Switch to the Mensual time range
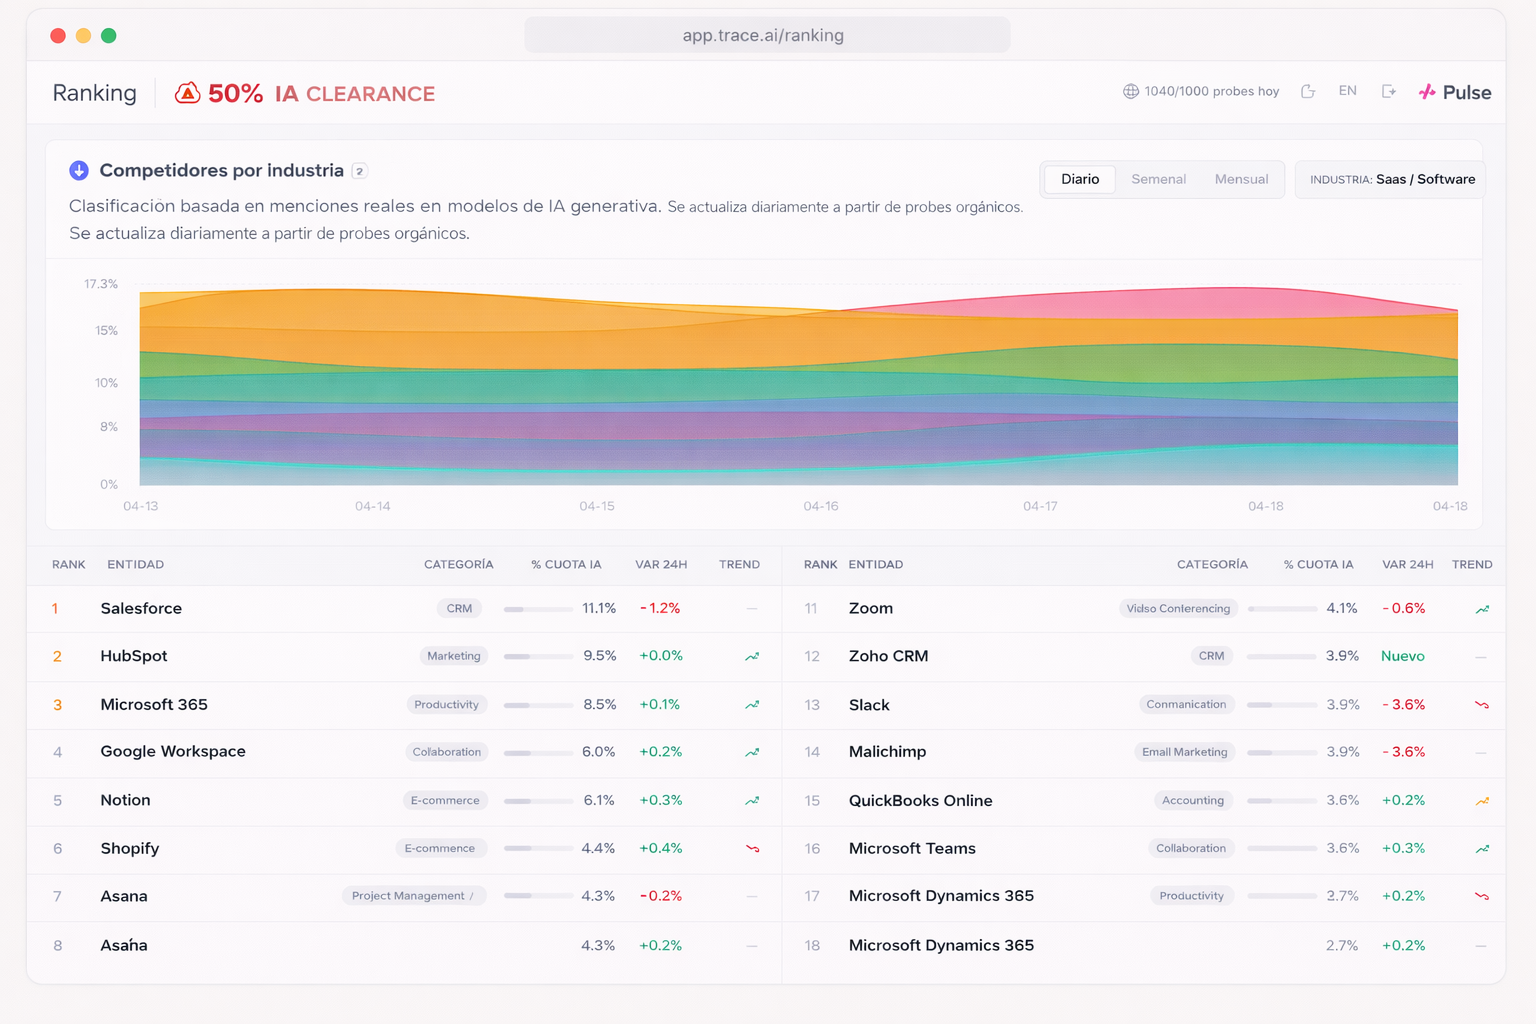 (x=1241, y=179)
